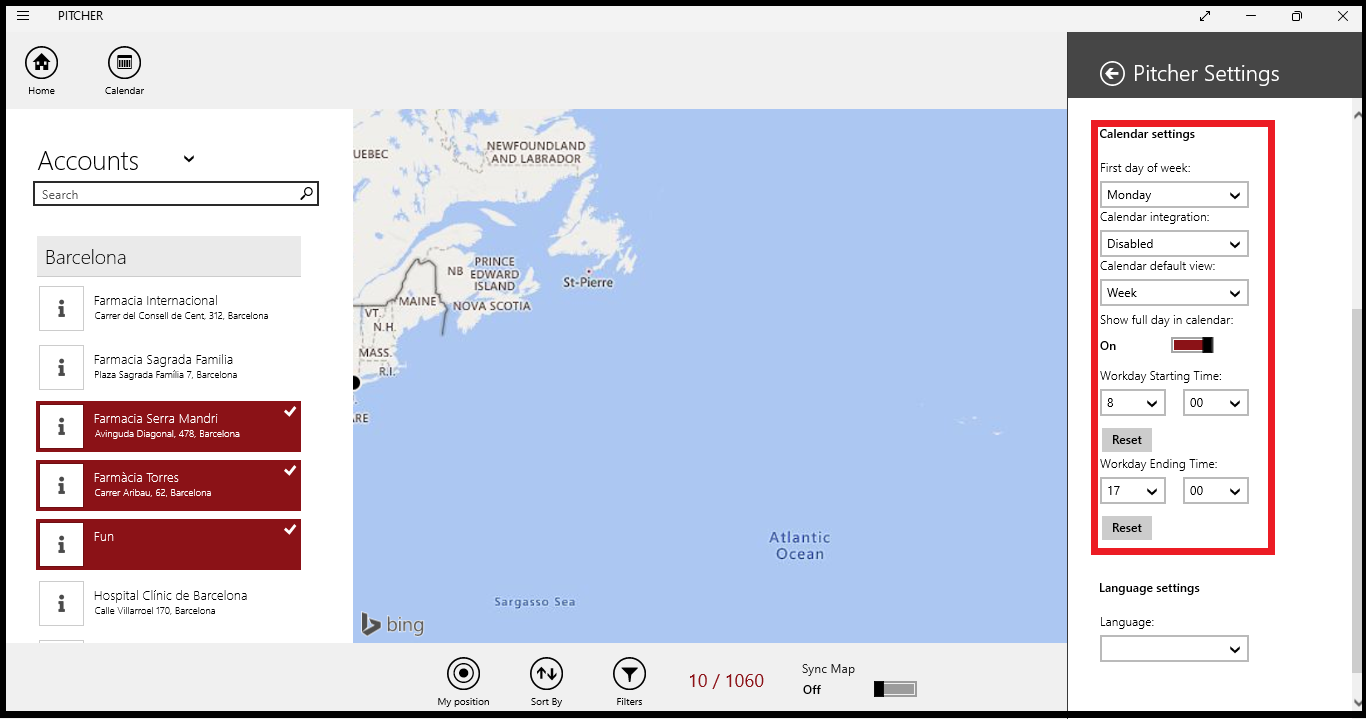Open the hamburger menu
The image size is (1366, 719).
22,15
